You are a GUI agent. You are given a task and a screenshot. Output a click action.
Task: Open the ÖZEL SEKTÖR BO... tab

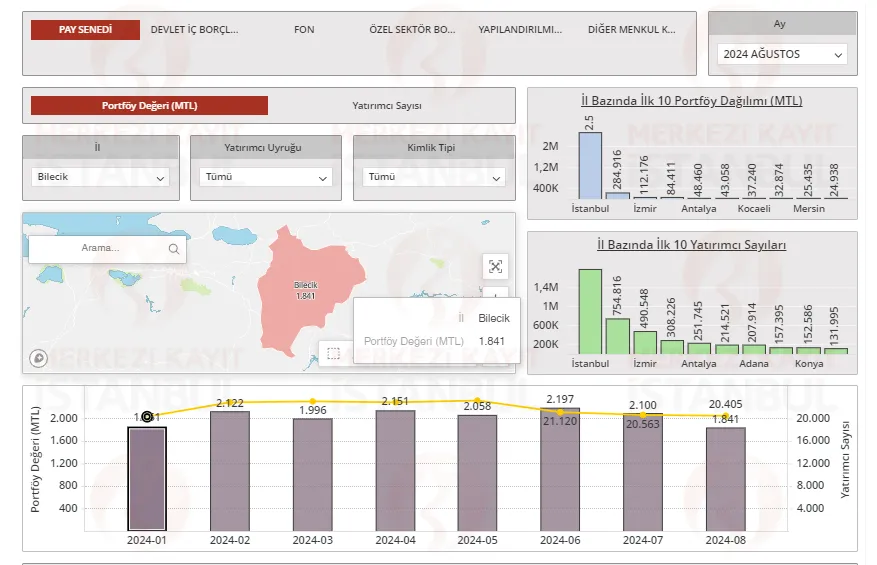tap(412, 30)
